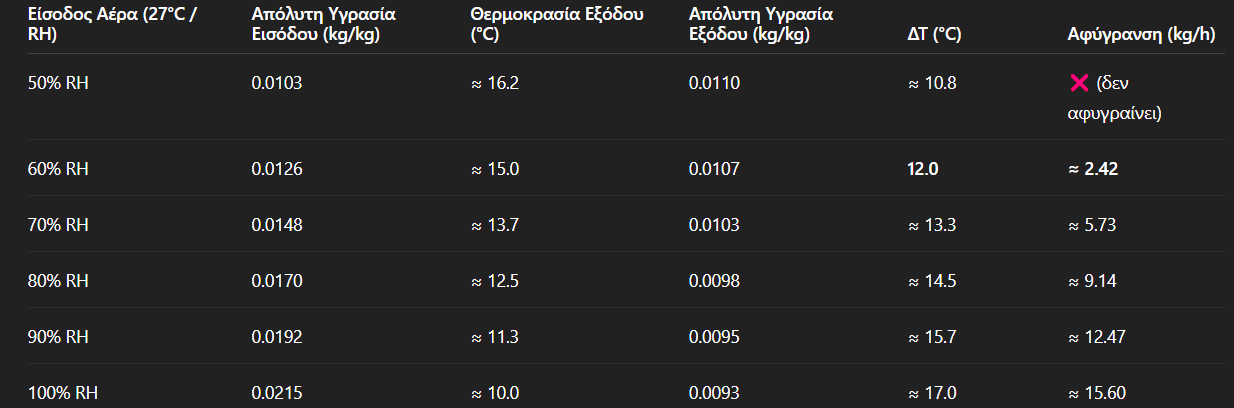The height and width of the screenshot is (408, 1234).
Task: Select the '80% RH' row label
Action: tap(58, 281)
